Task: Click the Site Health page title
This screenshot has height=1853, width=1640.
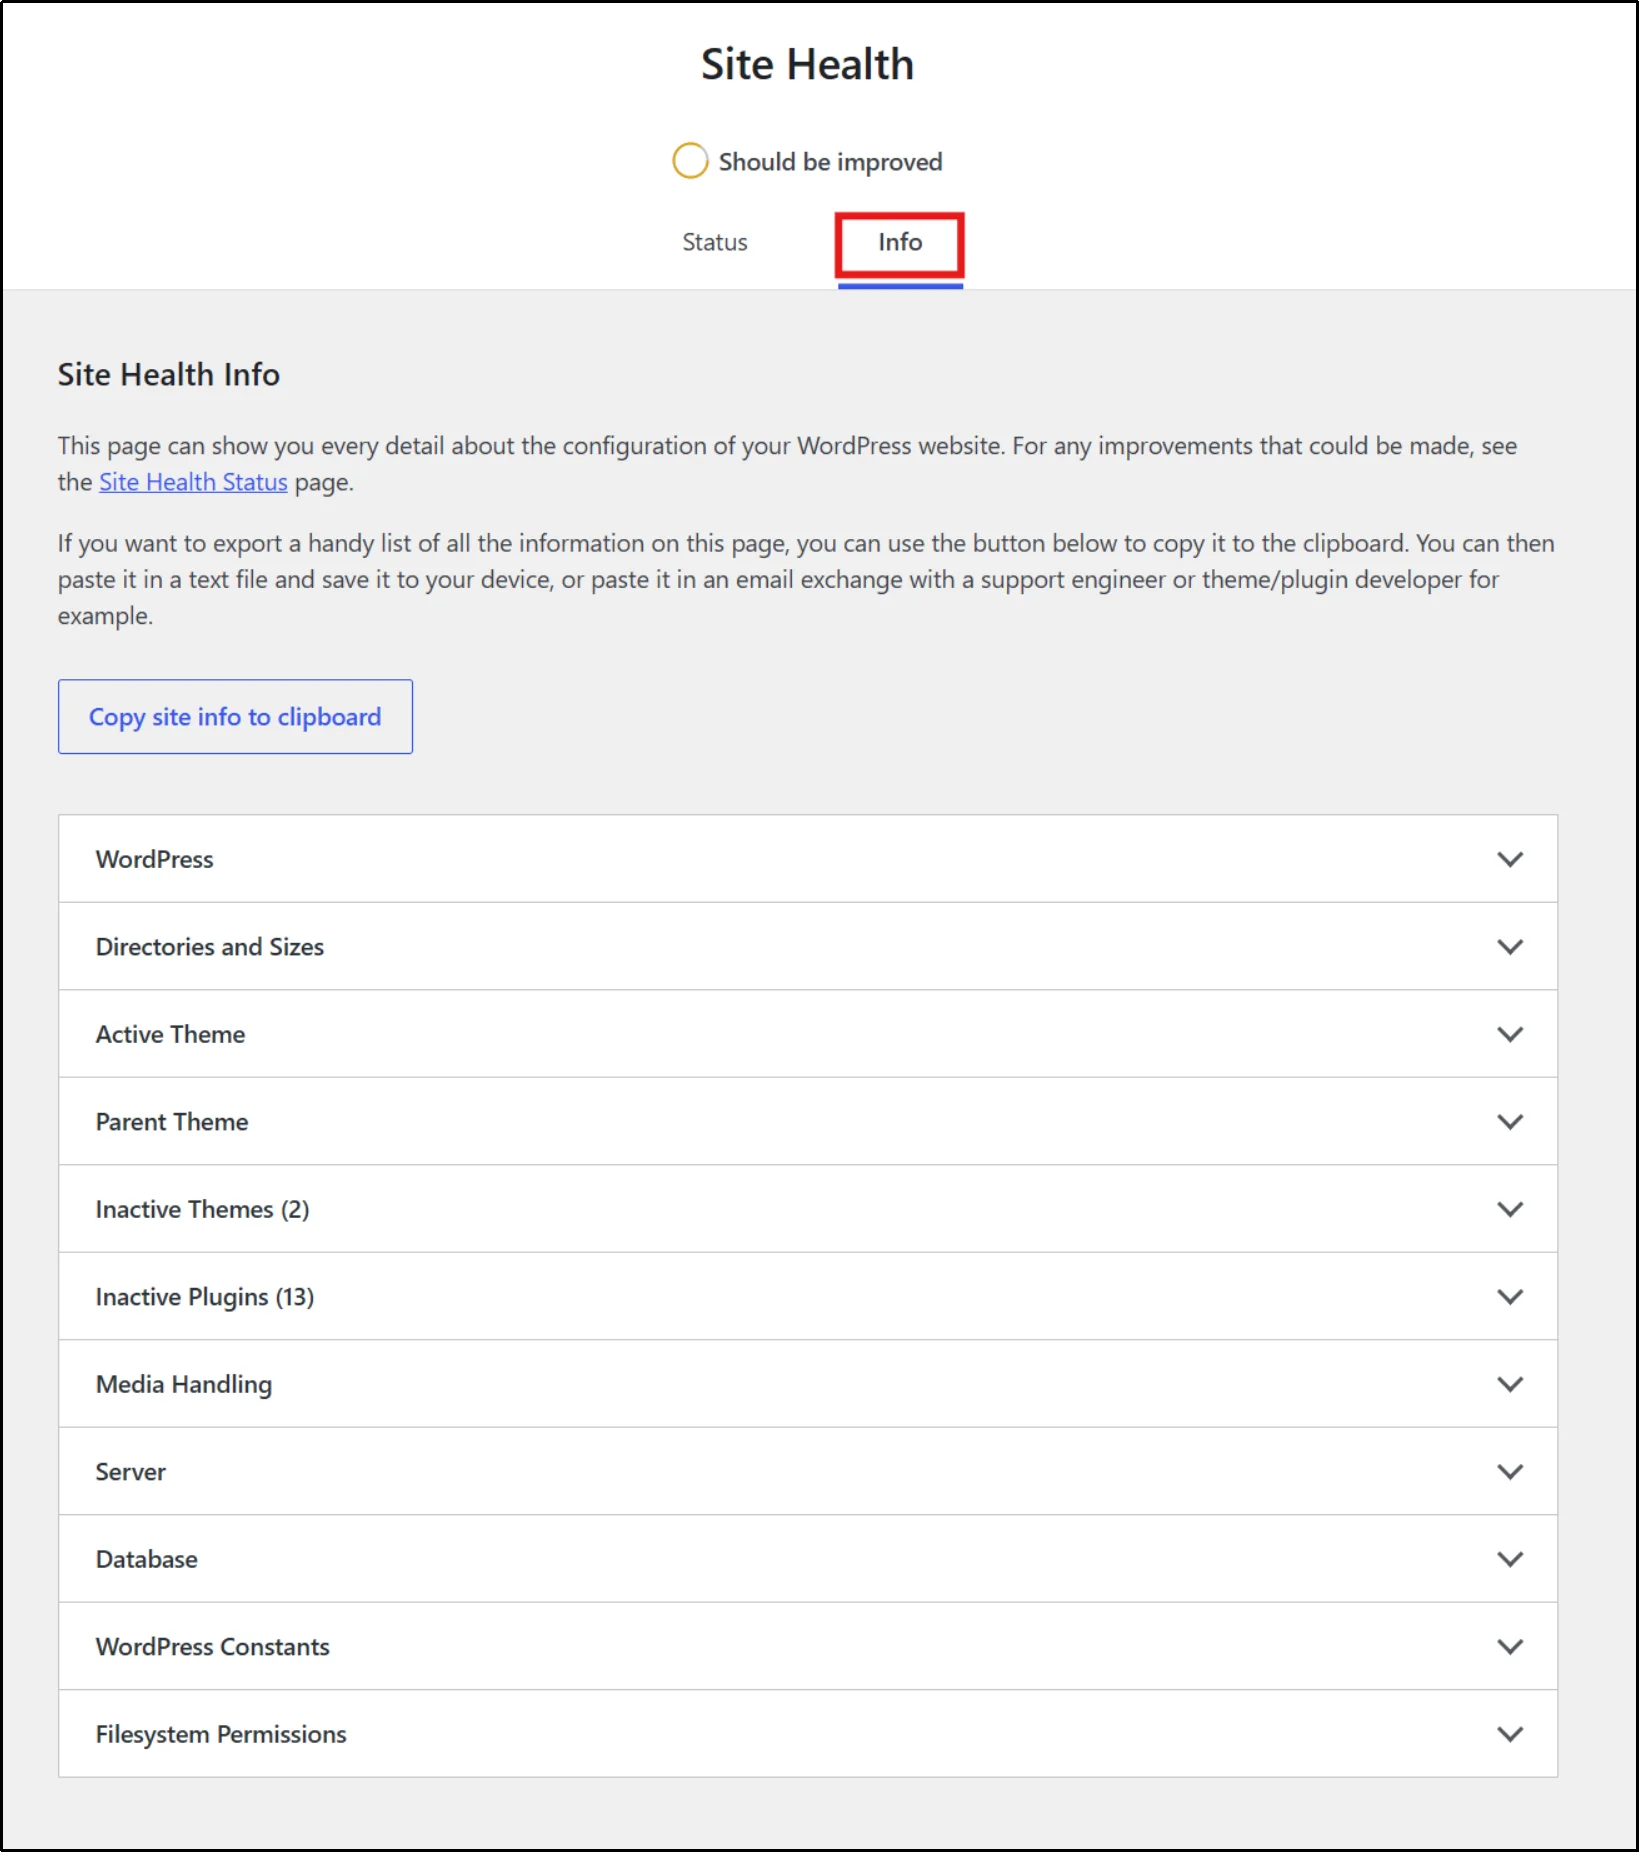Action: point(807,65)
